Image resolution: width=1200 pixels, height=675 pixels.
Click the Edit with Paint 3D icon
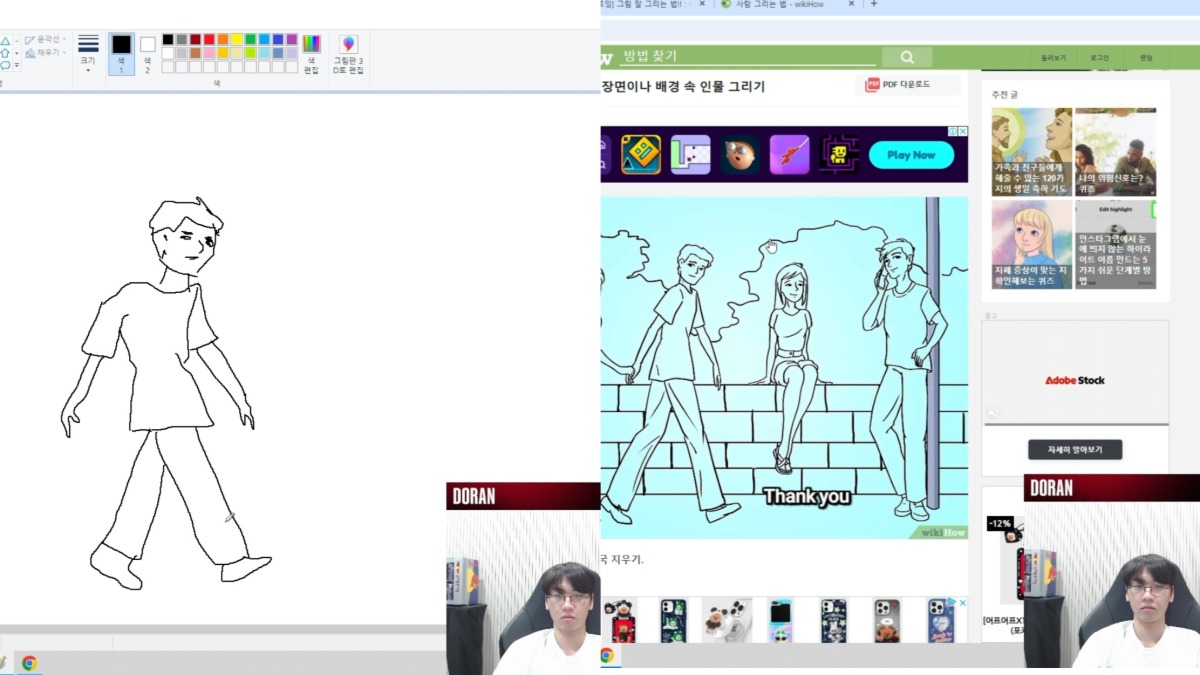coord(348,45)
